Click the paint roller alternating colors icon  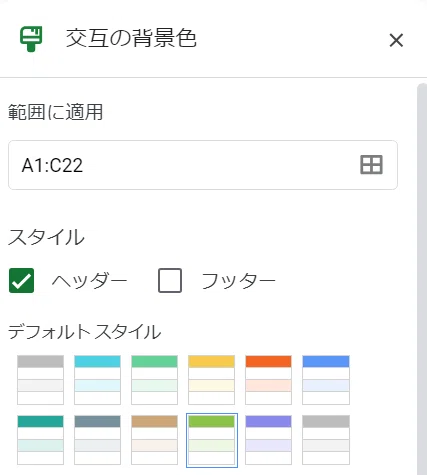31,39
